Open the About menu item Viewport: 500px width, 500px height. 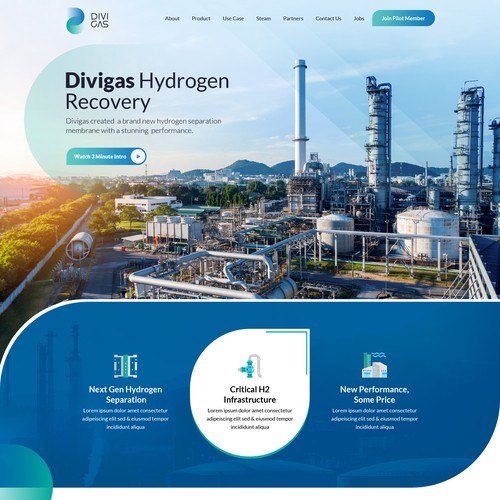pyautogui.click(x=172, y=18)
